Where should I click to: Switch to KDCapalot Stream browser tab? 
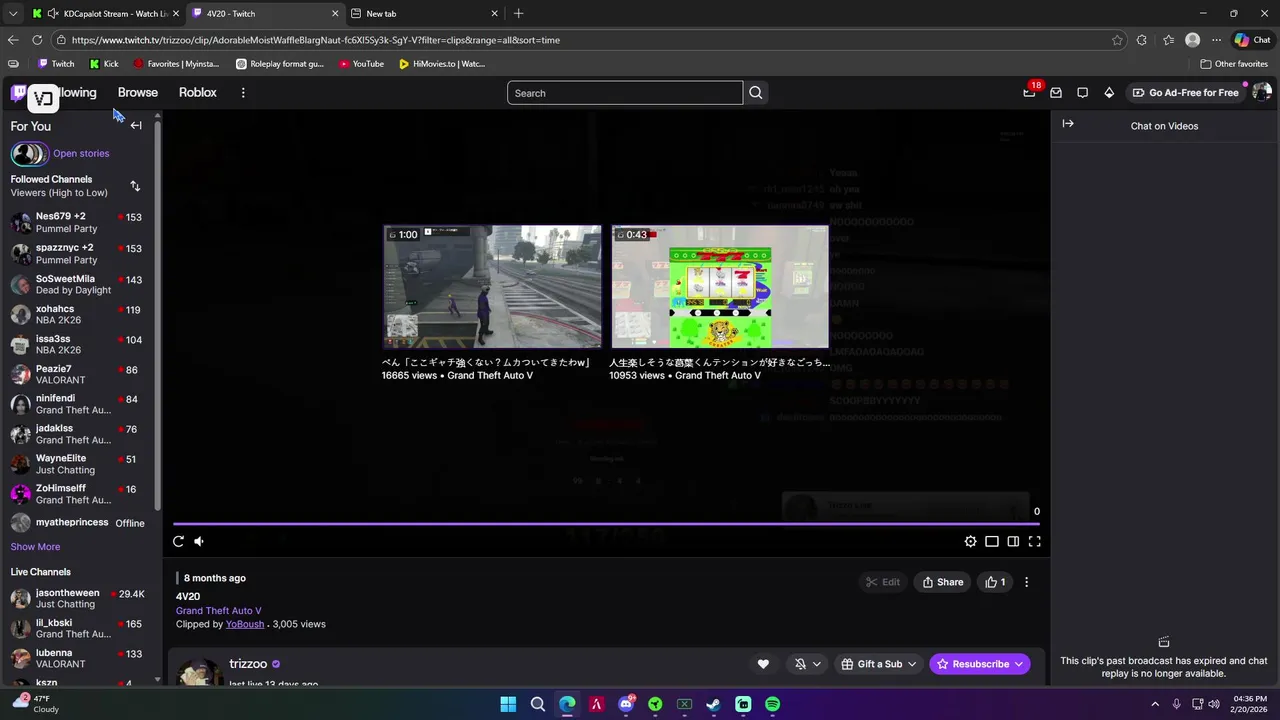pos(104,14)
